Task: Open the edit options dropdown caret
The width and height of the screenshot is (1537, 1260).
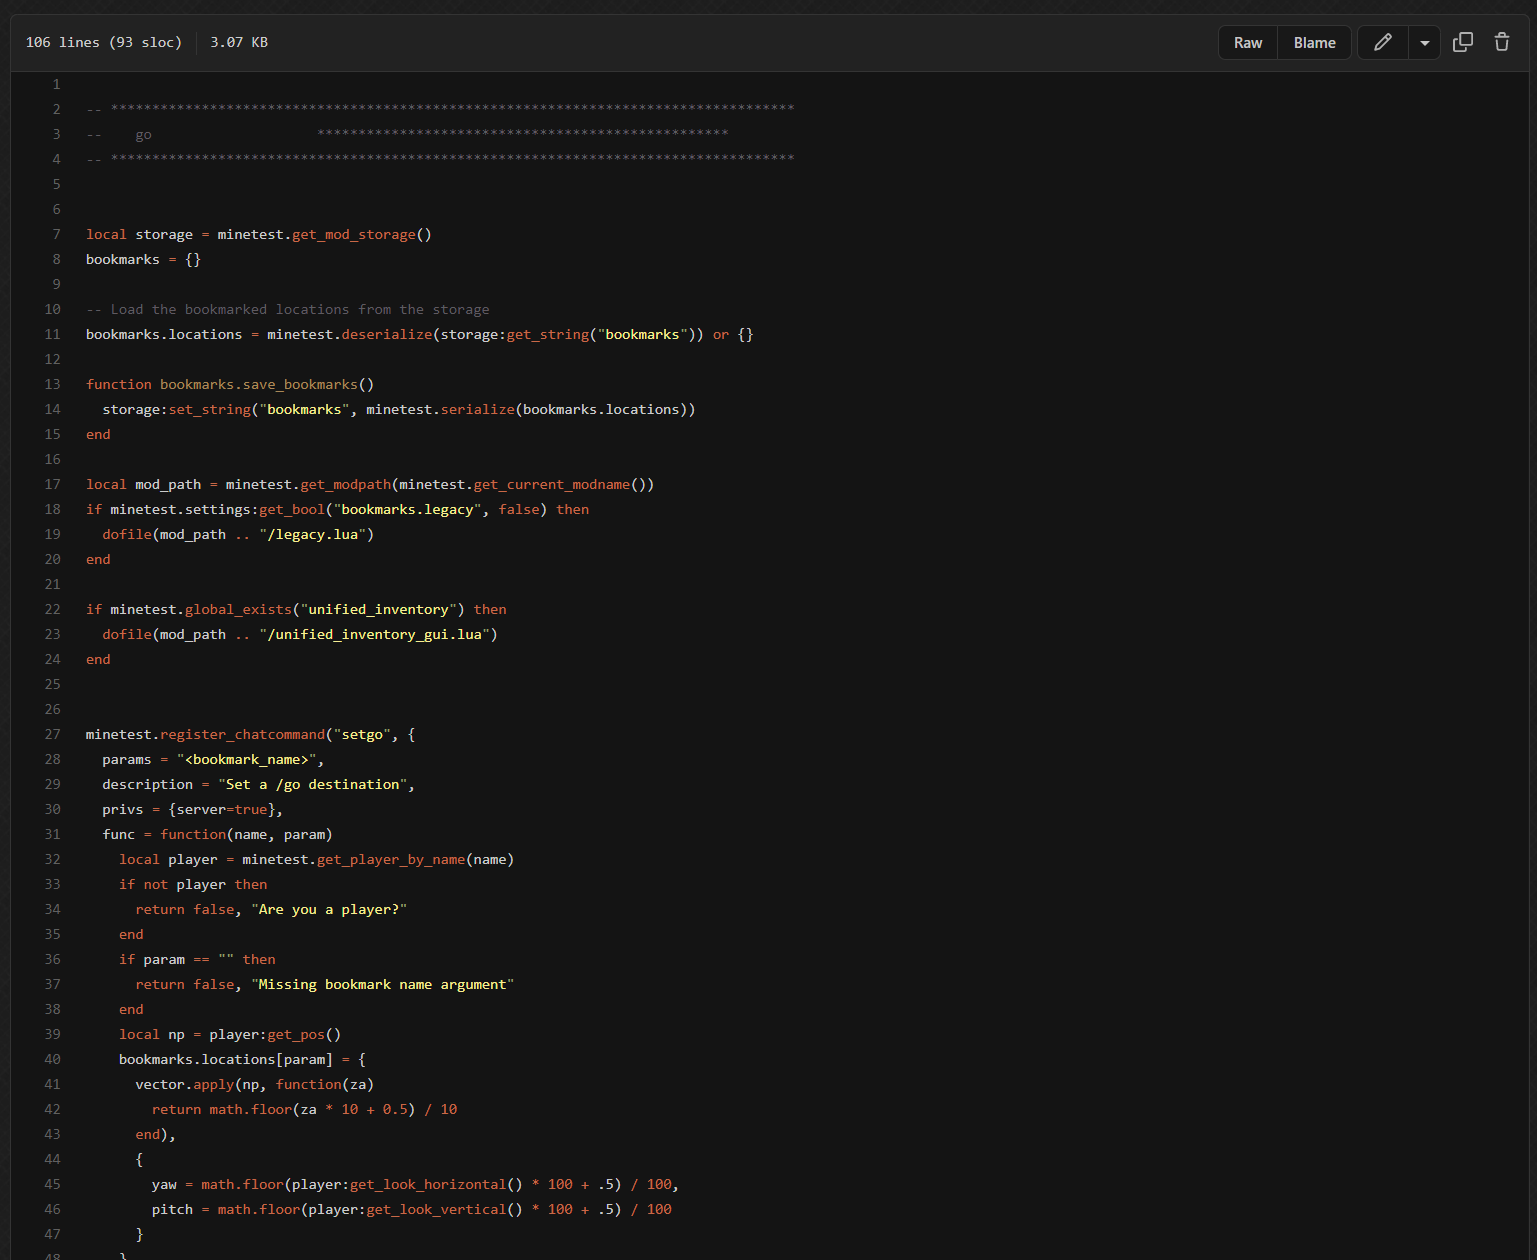Action: tap(1424, 43)
